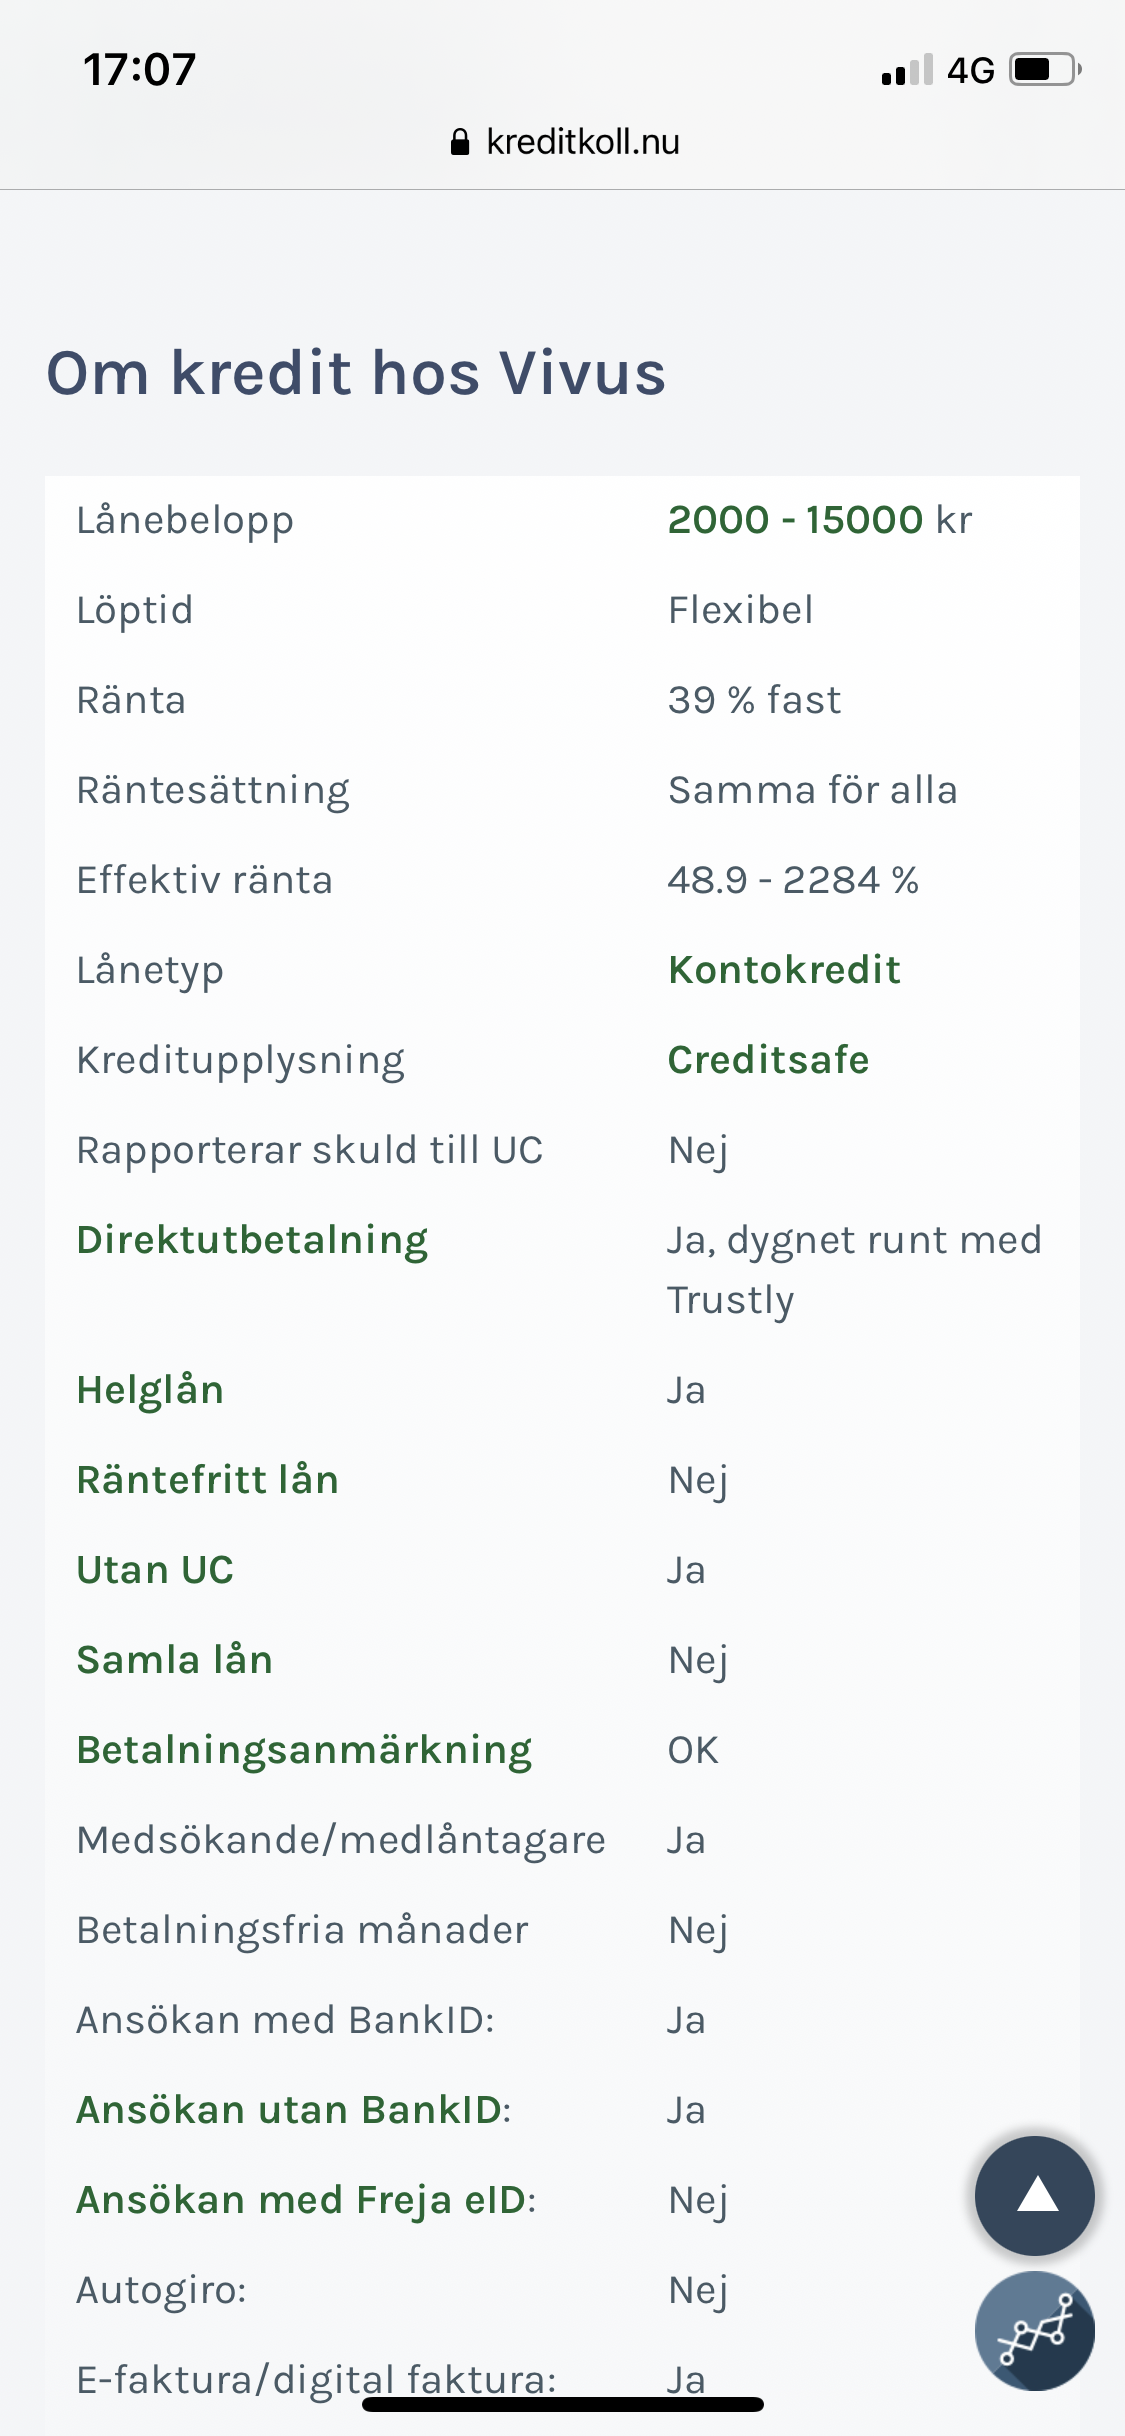Open the 2000 - 15000 loan amount link
The width and height of the screenshot is (1125, 2436).
click(x=795, y=520)
